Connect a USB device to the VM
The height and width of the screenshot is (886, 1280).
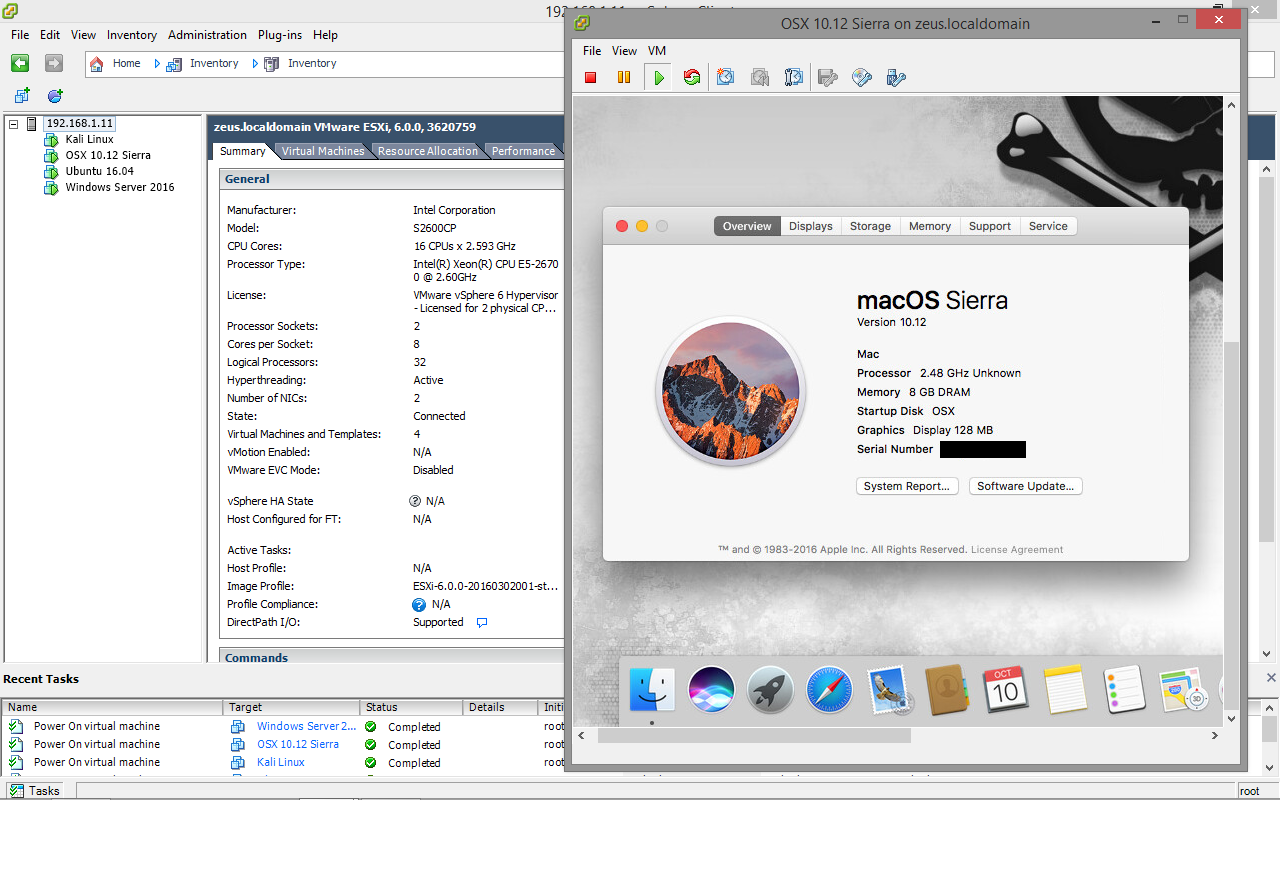[896, 77]
